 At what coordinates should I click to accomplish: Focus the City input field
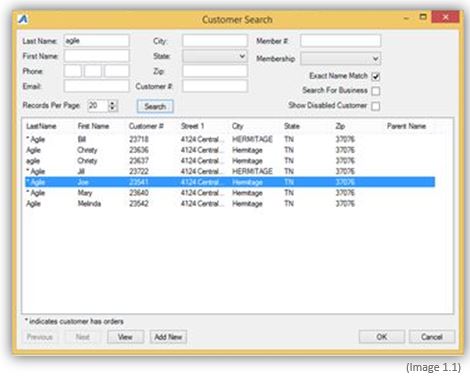215,41
